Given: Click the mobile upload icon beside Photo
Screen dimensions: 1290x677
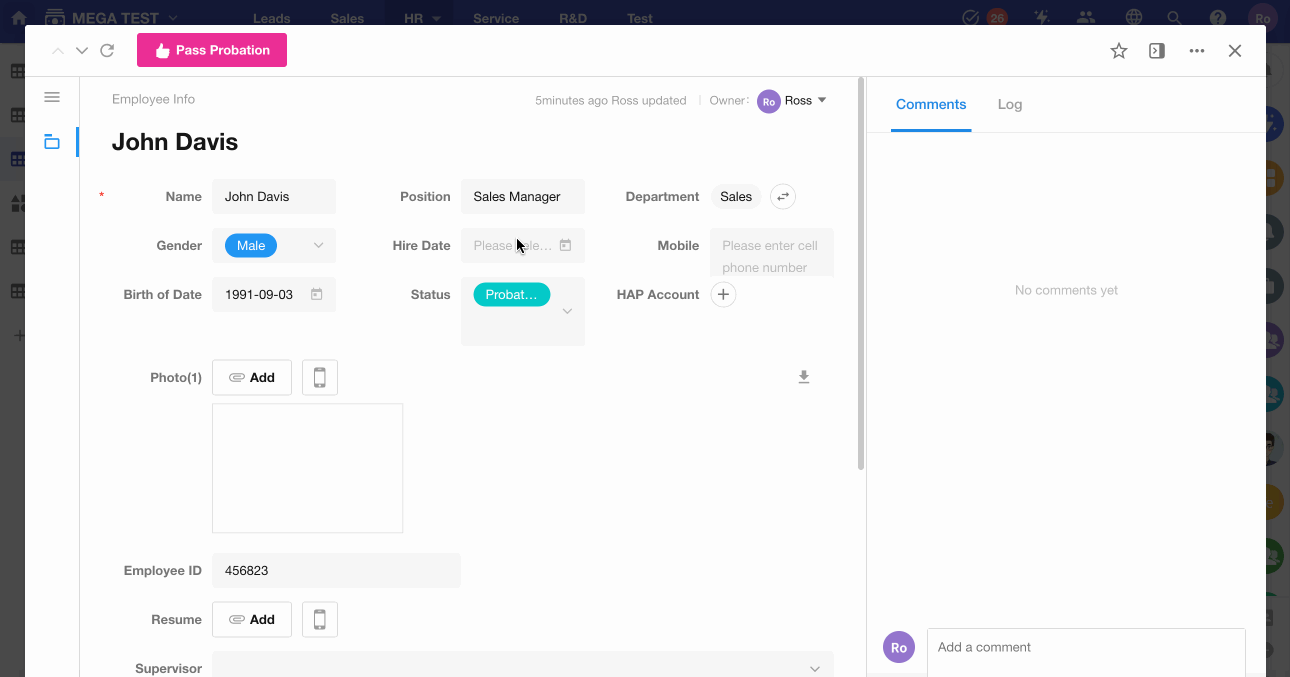Looking at the screenshot, I should pyautogui.click(x=320, y=378).
